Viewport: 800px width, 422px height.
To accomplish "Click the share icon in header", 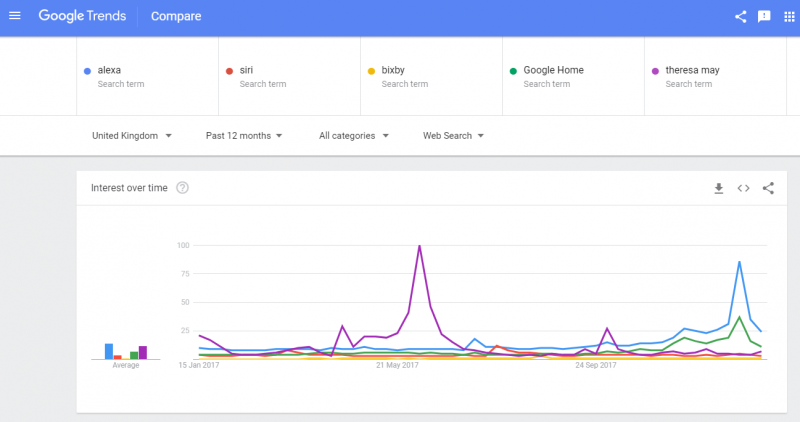I will [x=740, y=16].
